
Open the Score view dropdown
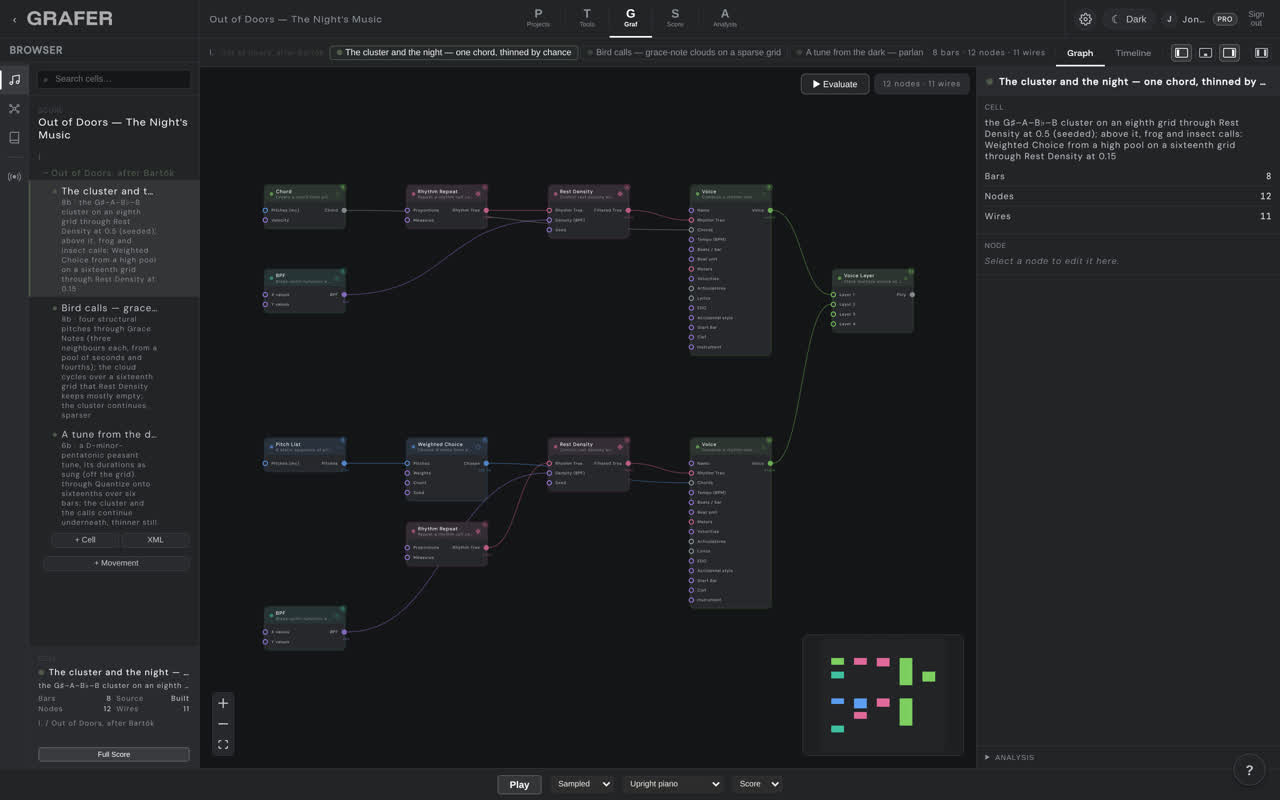757,784
